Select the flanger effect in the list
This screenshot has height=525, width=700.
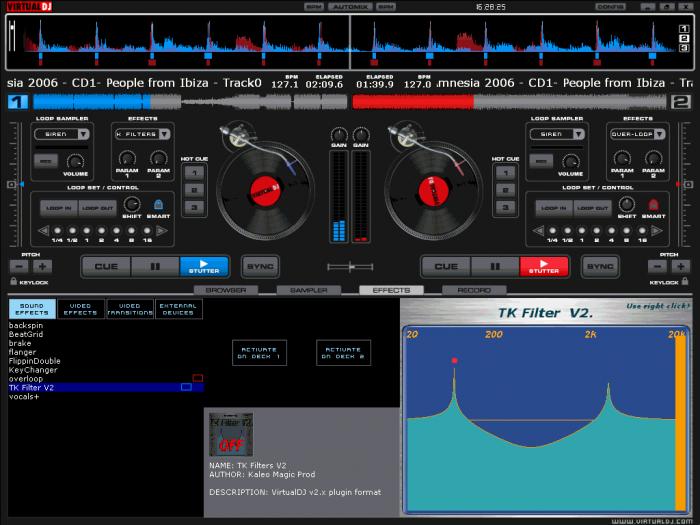coord(23,352)
